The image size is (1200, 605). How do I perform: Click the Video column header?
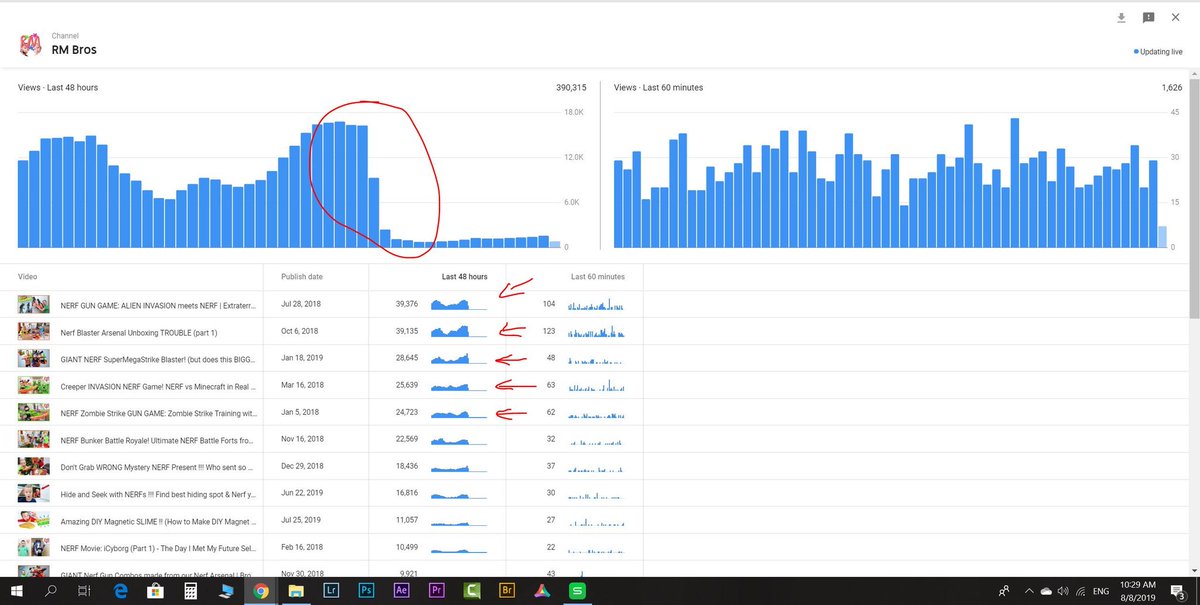click(x=28, y=277)
